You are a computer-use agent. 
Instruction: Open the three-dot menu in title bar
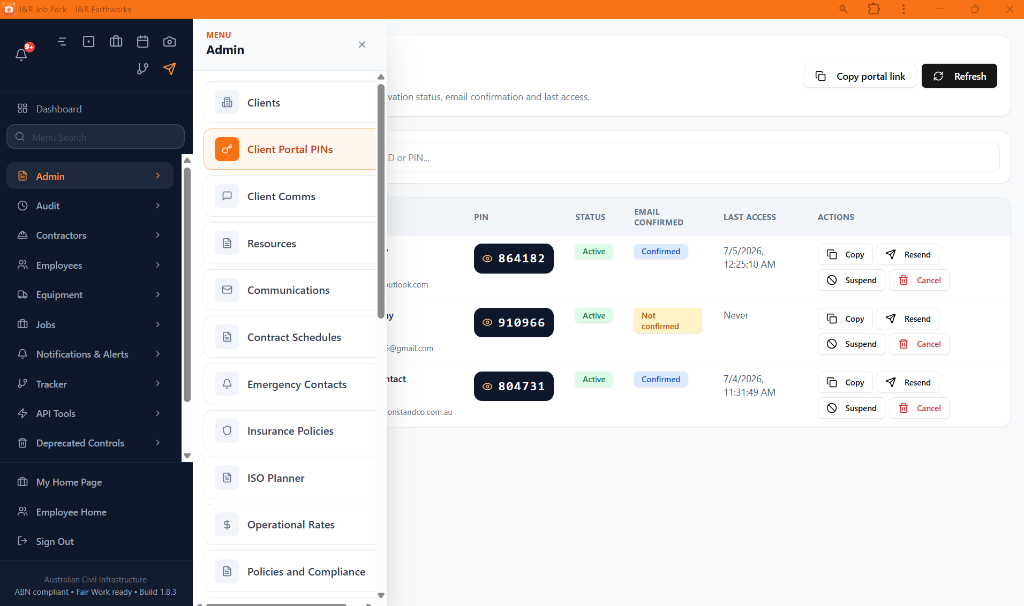click(904, 9)
